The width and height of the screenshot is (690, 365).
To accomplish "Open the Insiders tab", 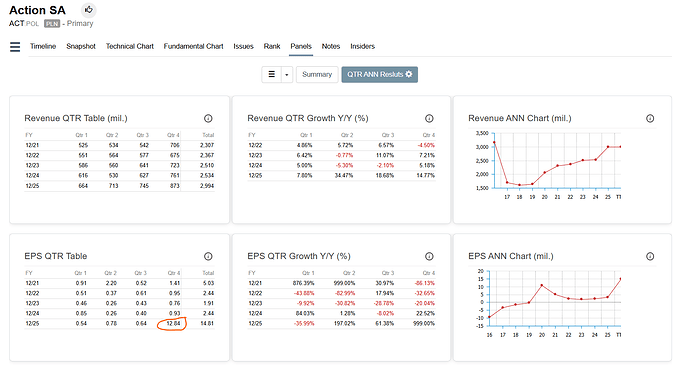I will coord(363,46).
